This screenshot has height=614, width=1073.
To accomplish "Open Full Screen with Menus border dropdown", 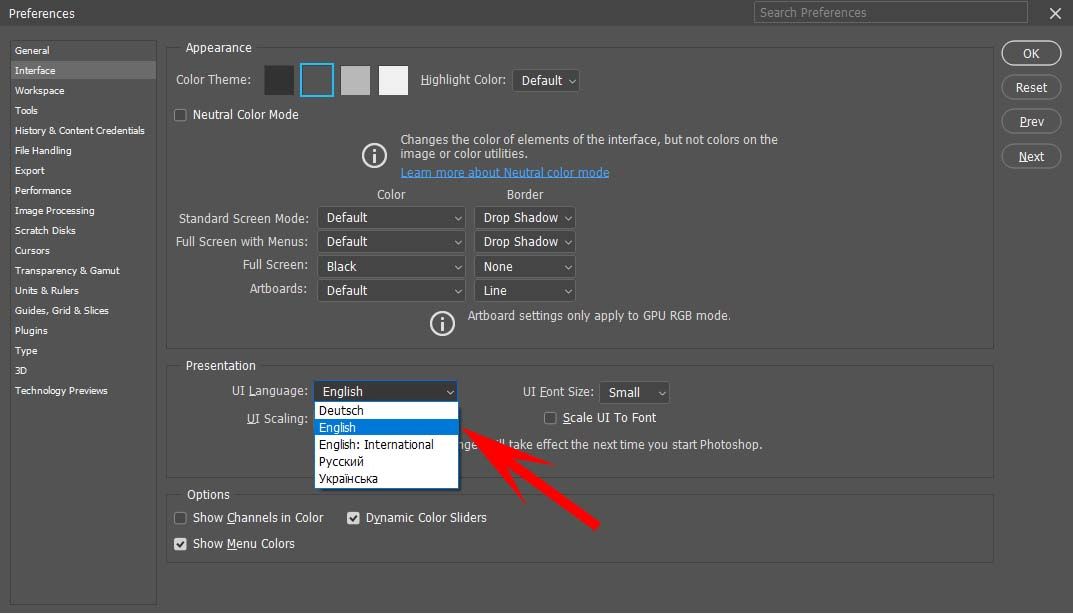I will click(x=525, y=242).
